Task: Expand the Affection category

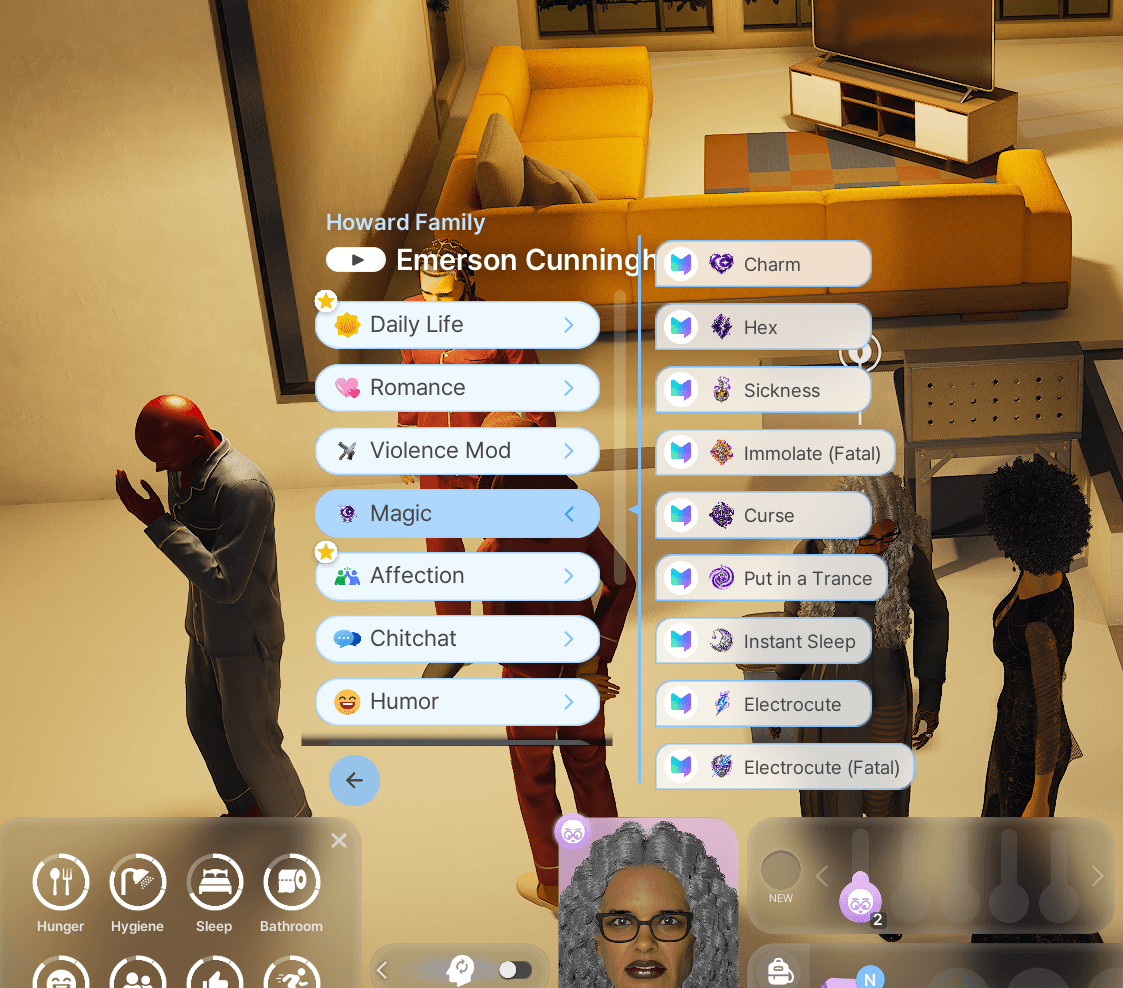Action: [457, 576]
